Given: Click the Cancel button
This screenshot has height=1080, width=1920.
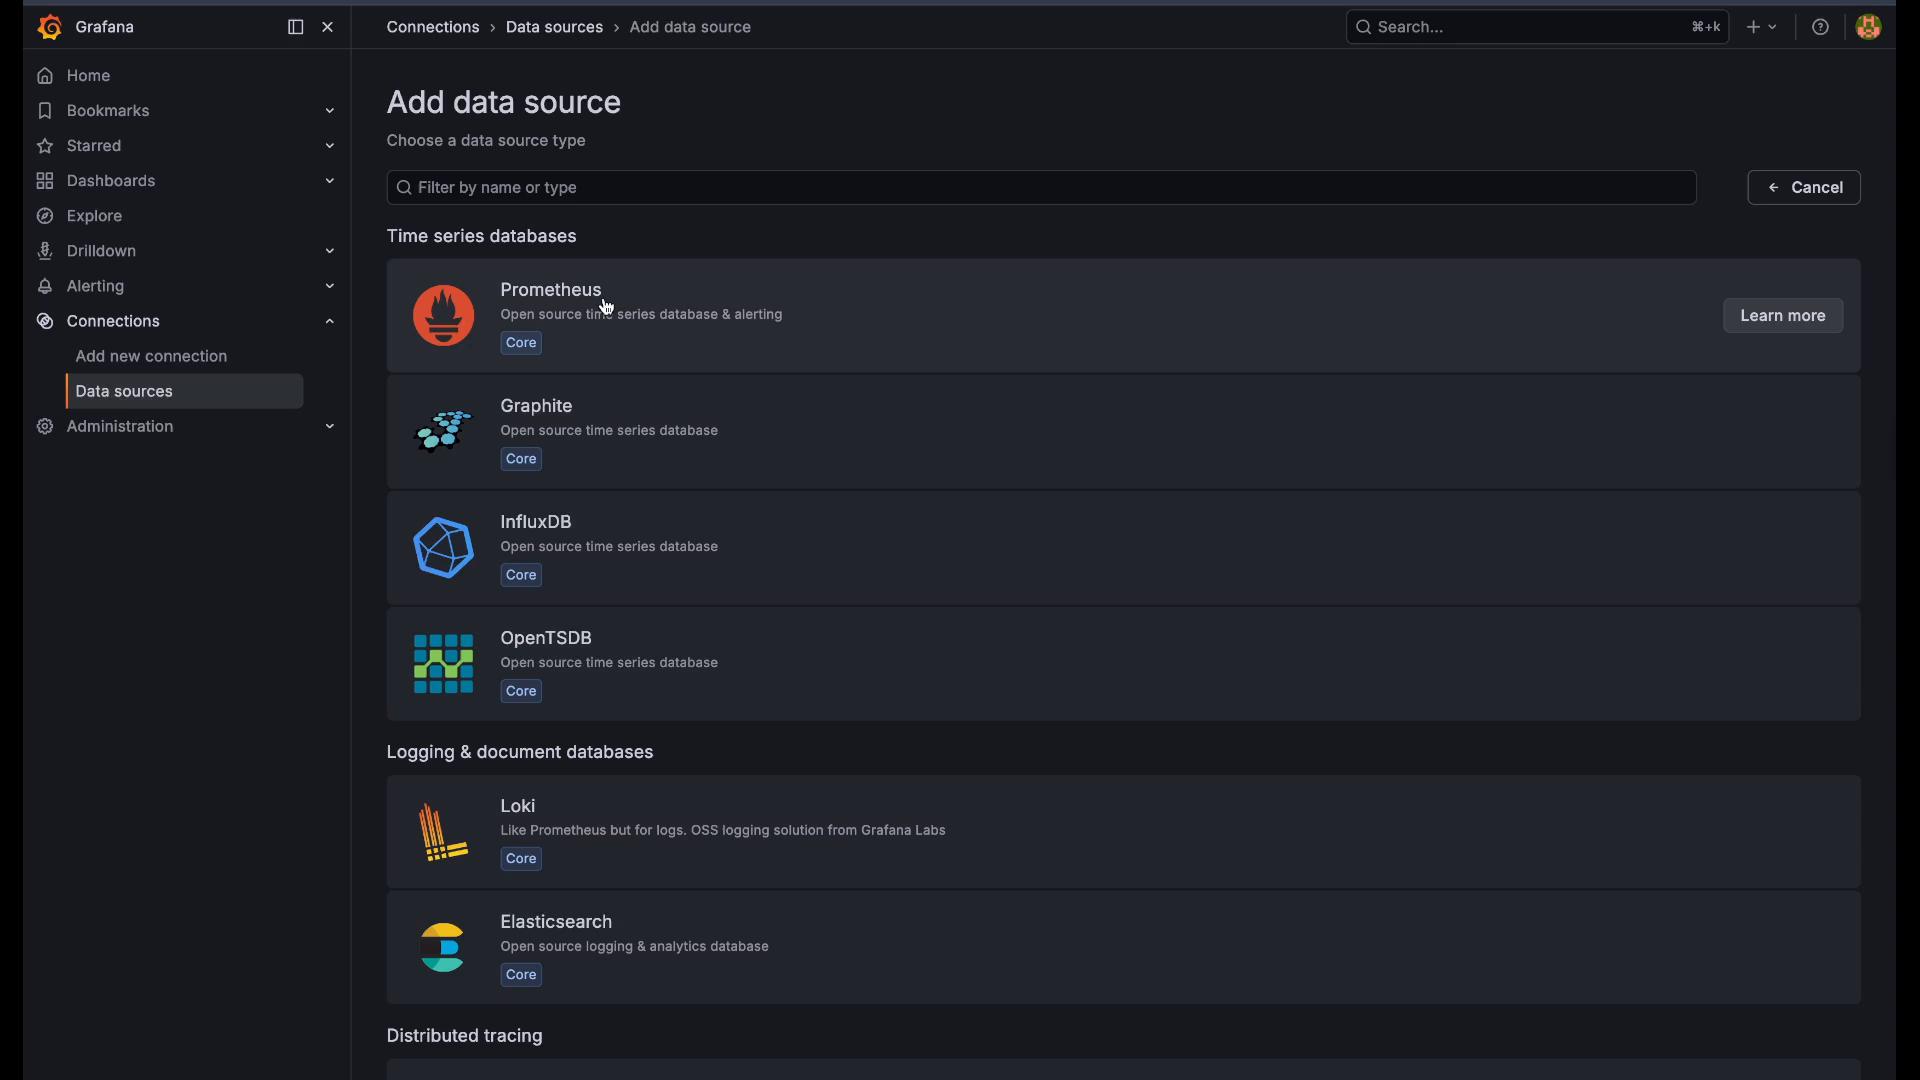Looking at the screenshot, I should [x=1804, y=188].
